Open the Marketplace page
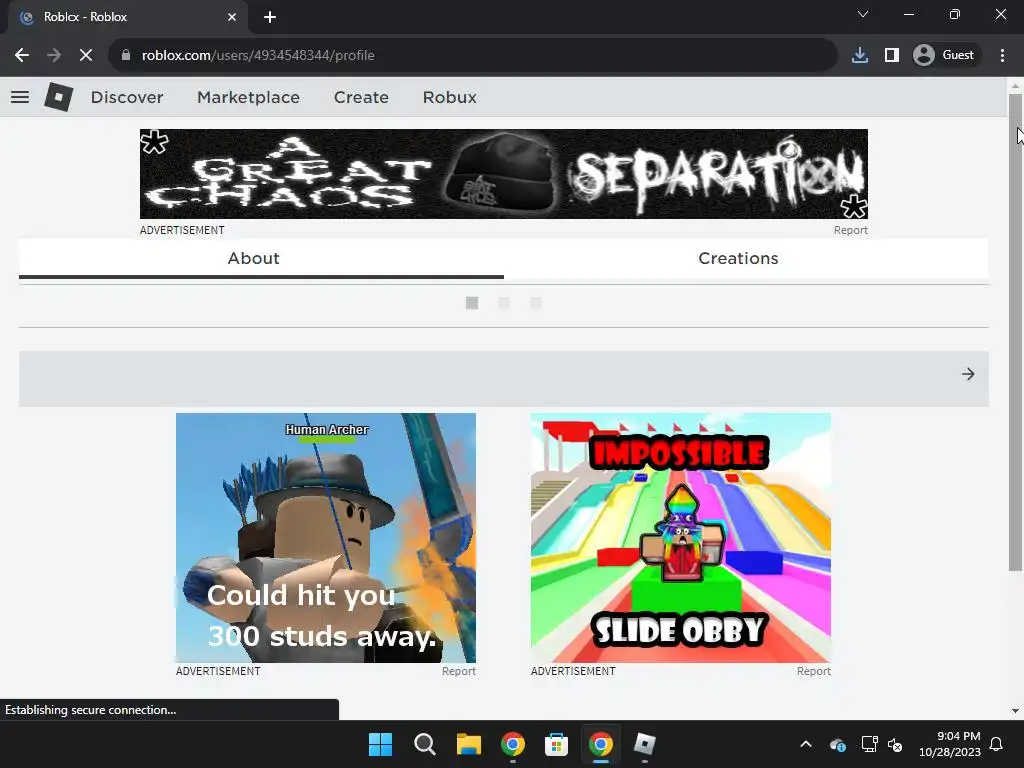The height and width of the screenshot is (768, 1024). [248, 97]
